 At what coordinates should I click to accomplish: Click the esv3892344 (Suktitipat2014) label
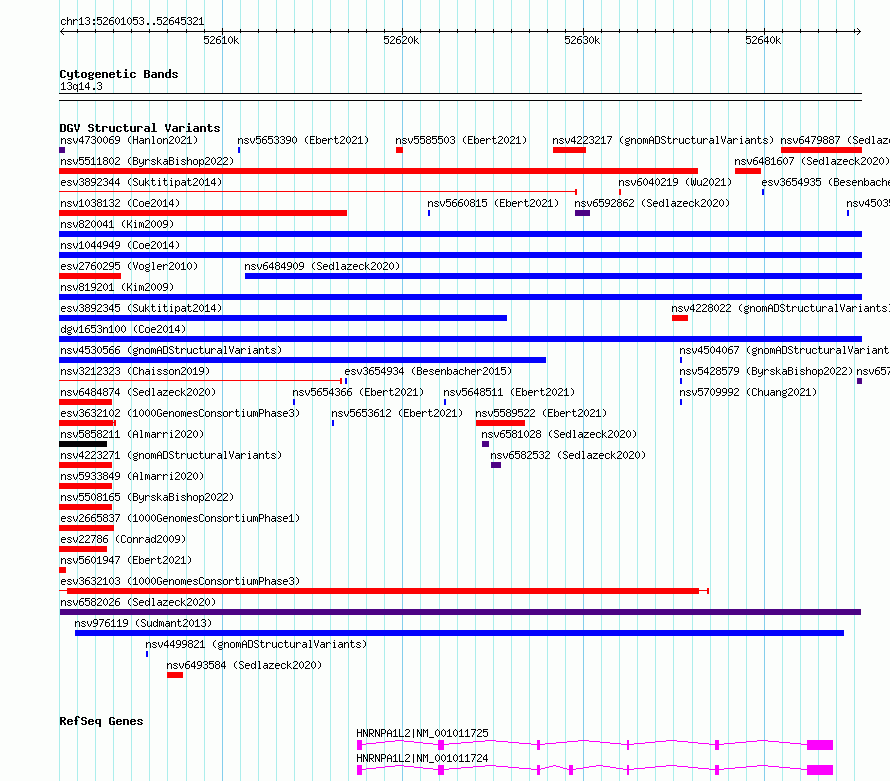pyautogui.click(x=141, y=182)
